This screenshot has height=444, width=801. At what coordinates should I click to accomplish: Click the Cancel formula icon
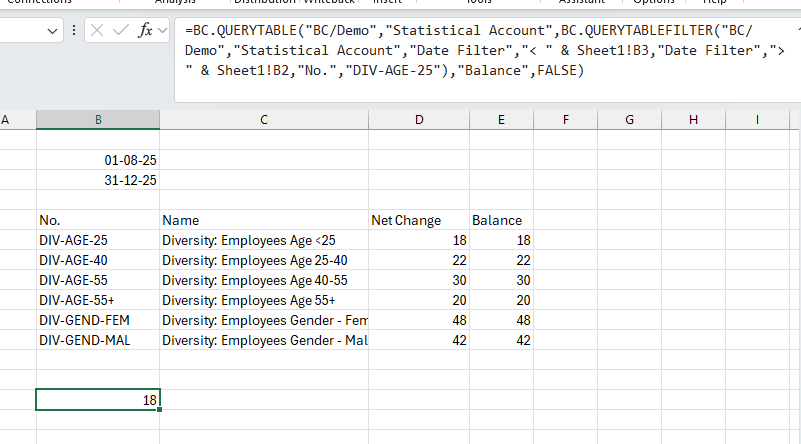(x=97, y=31)
